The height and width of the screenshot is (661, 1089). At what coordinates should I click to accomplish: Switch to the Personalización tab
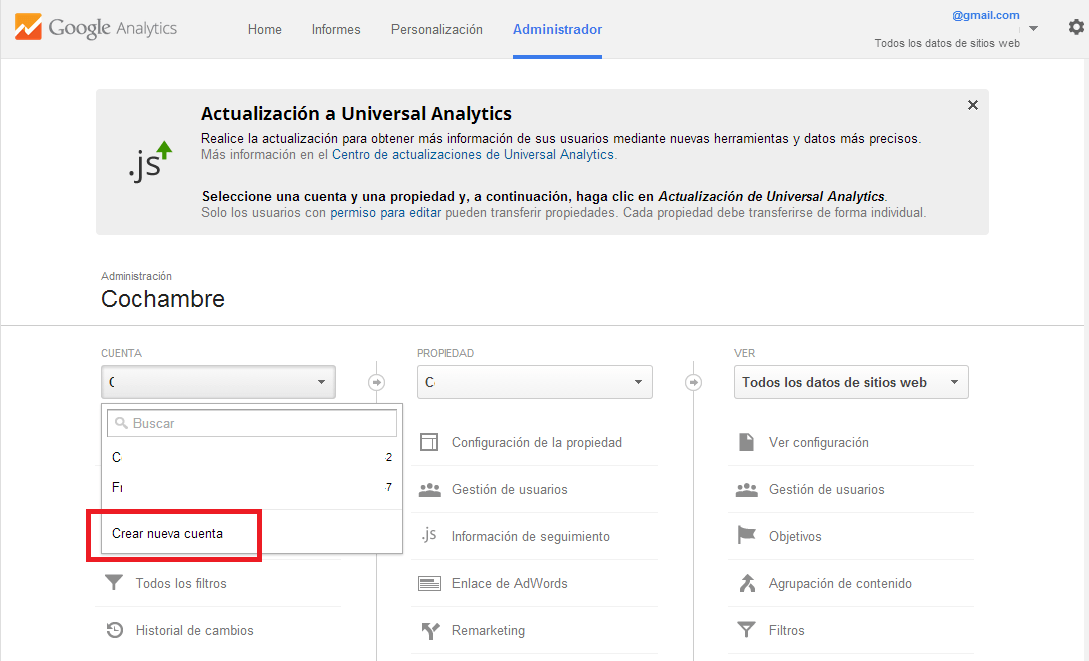[437, 29]
